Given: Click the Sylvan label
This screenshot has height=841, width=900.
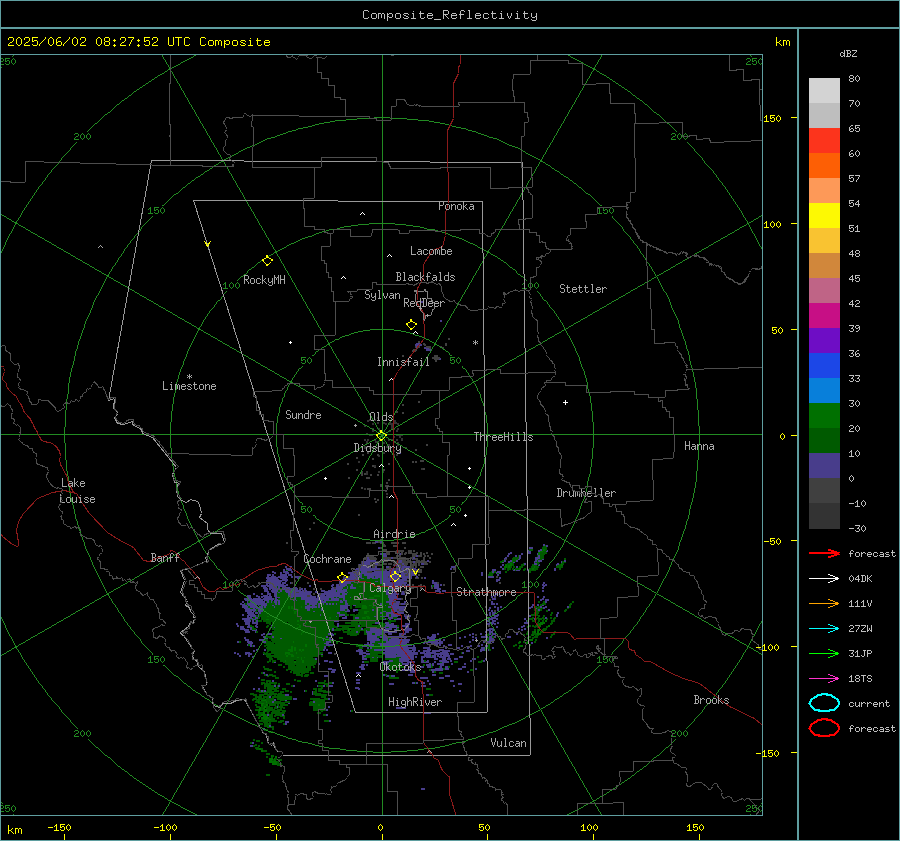Looking at the screenshot, I should coord(382,295).
